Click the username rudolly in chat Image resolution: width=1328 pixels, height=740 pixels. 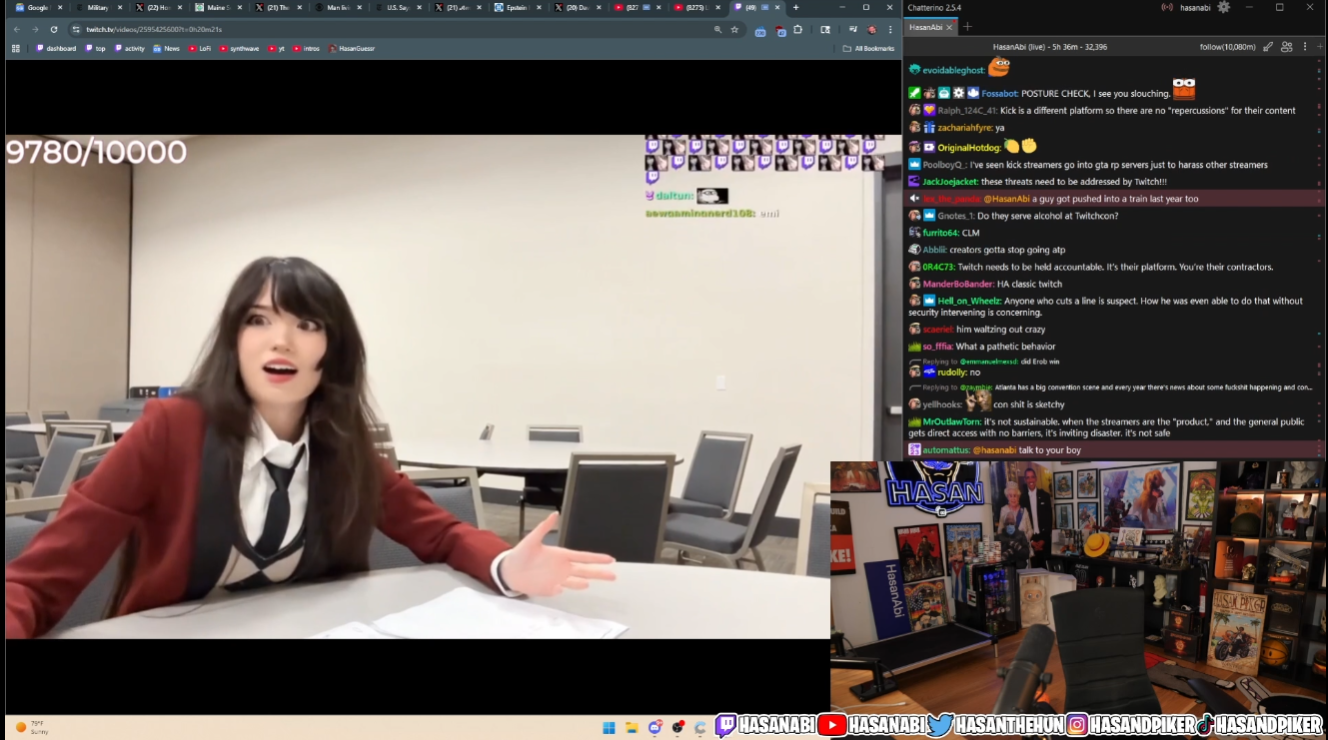(x=952, y=373)
